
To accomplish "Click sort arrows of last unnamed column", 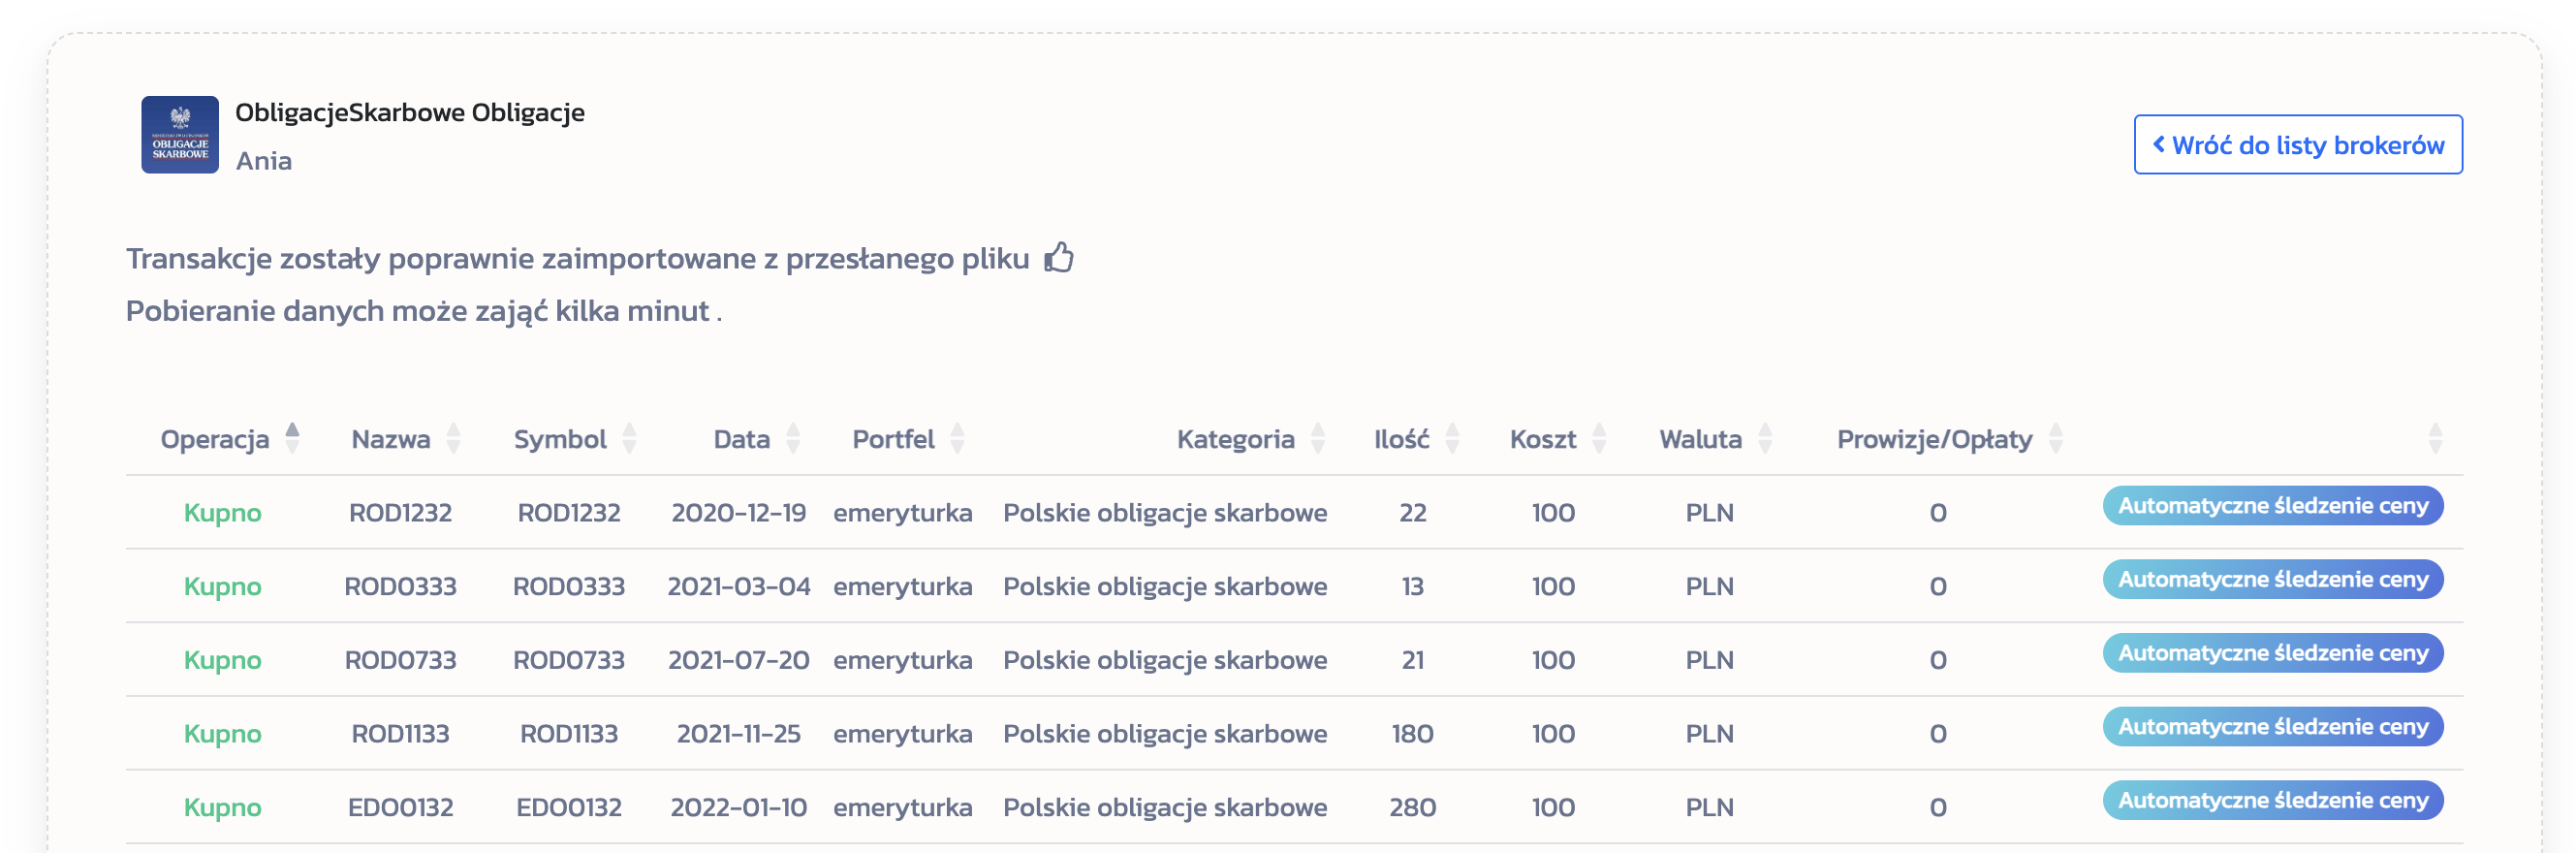I will [x=2435, y=438].
